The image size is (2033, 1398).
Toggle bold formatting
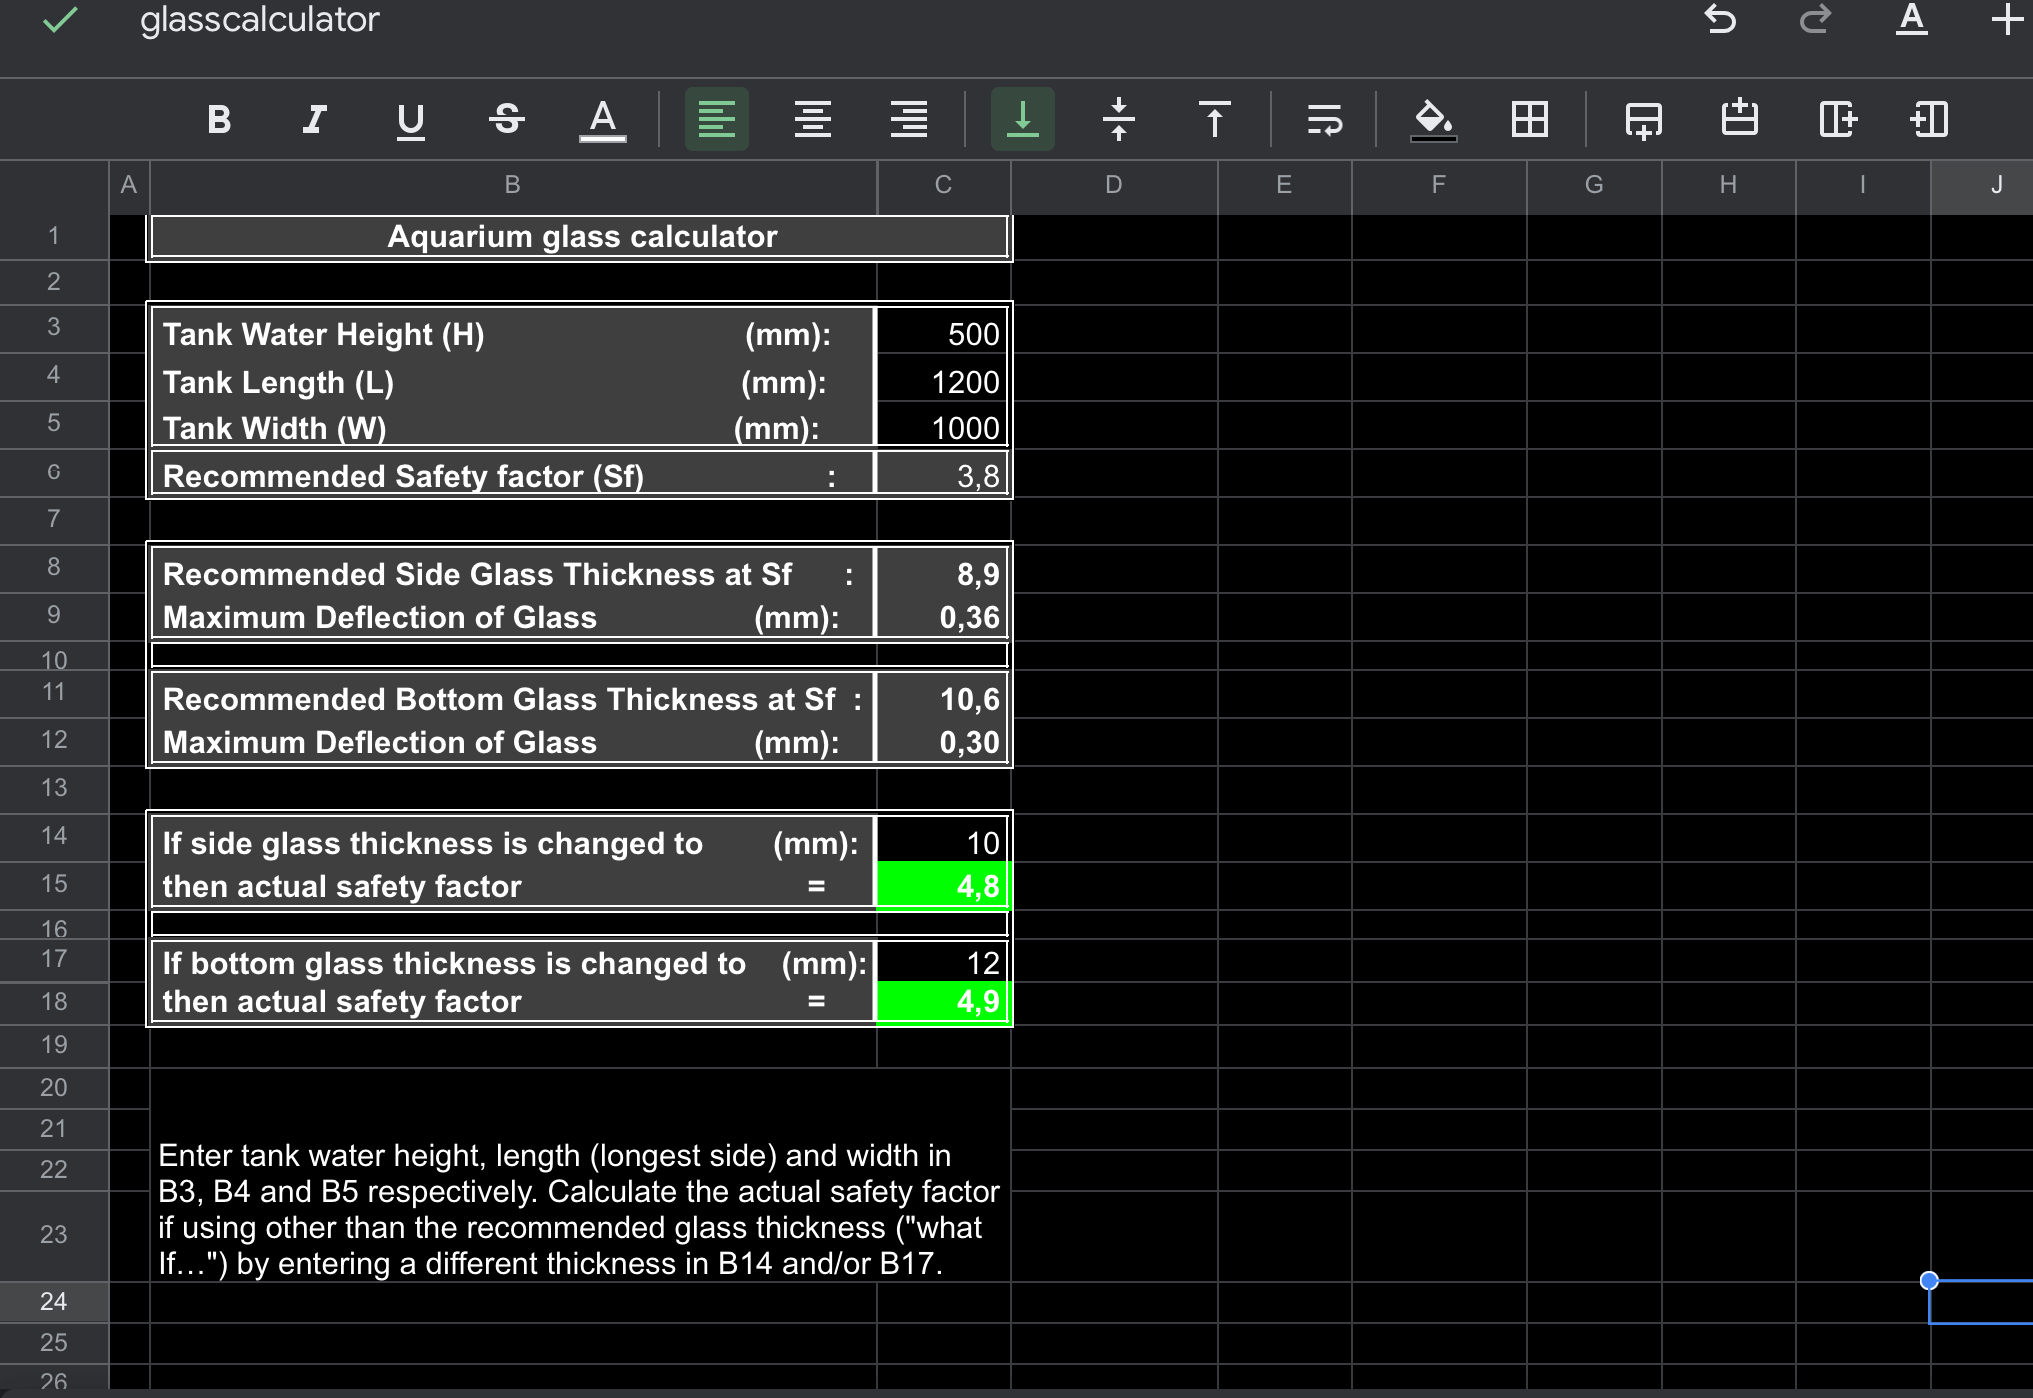219,119
